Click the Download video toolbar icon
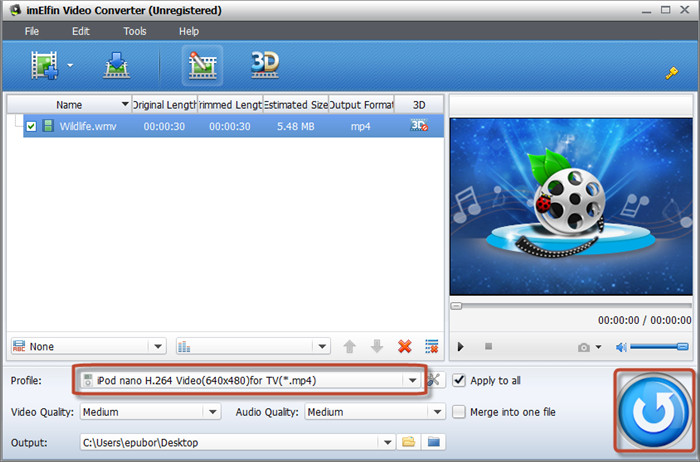Screen dimensions: 700x462 pyautogui.click(x=117, y=66)
